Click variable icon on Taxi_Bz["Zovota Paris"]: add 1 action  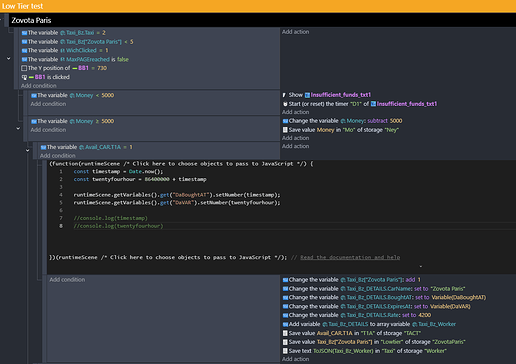tap(285, 280)
